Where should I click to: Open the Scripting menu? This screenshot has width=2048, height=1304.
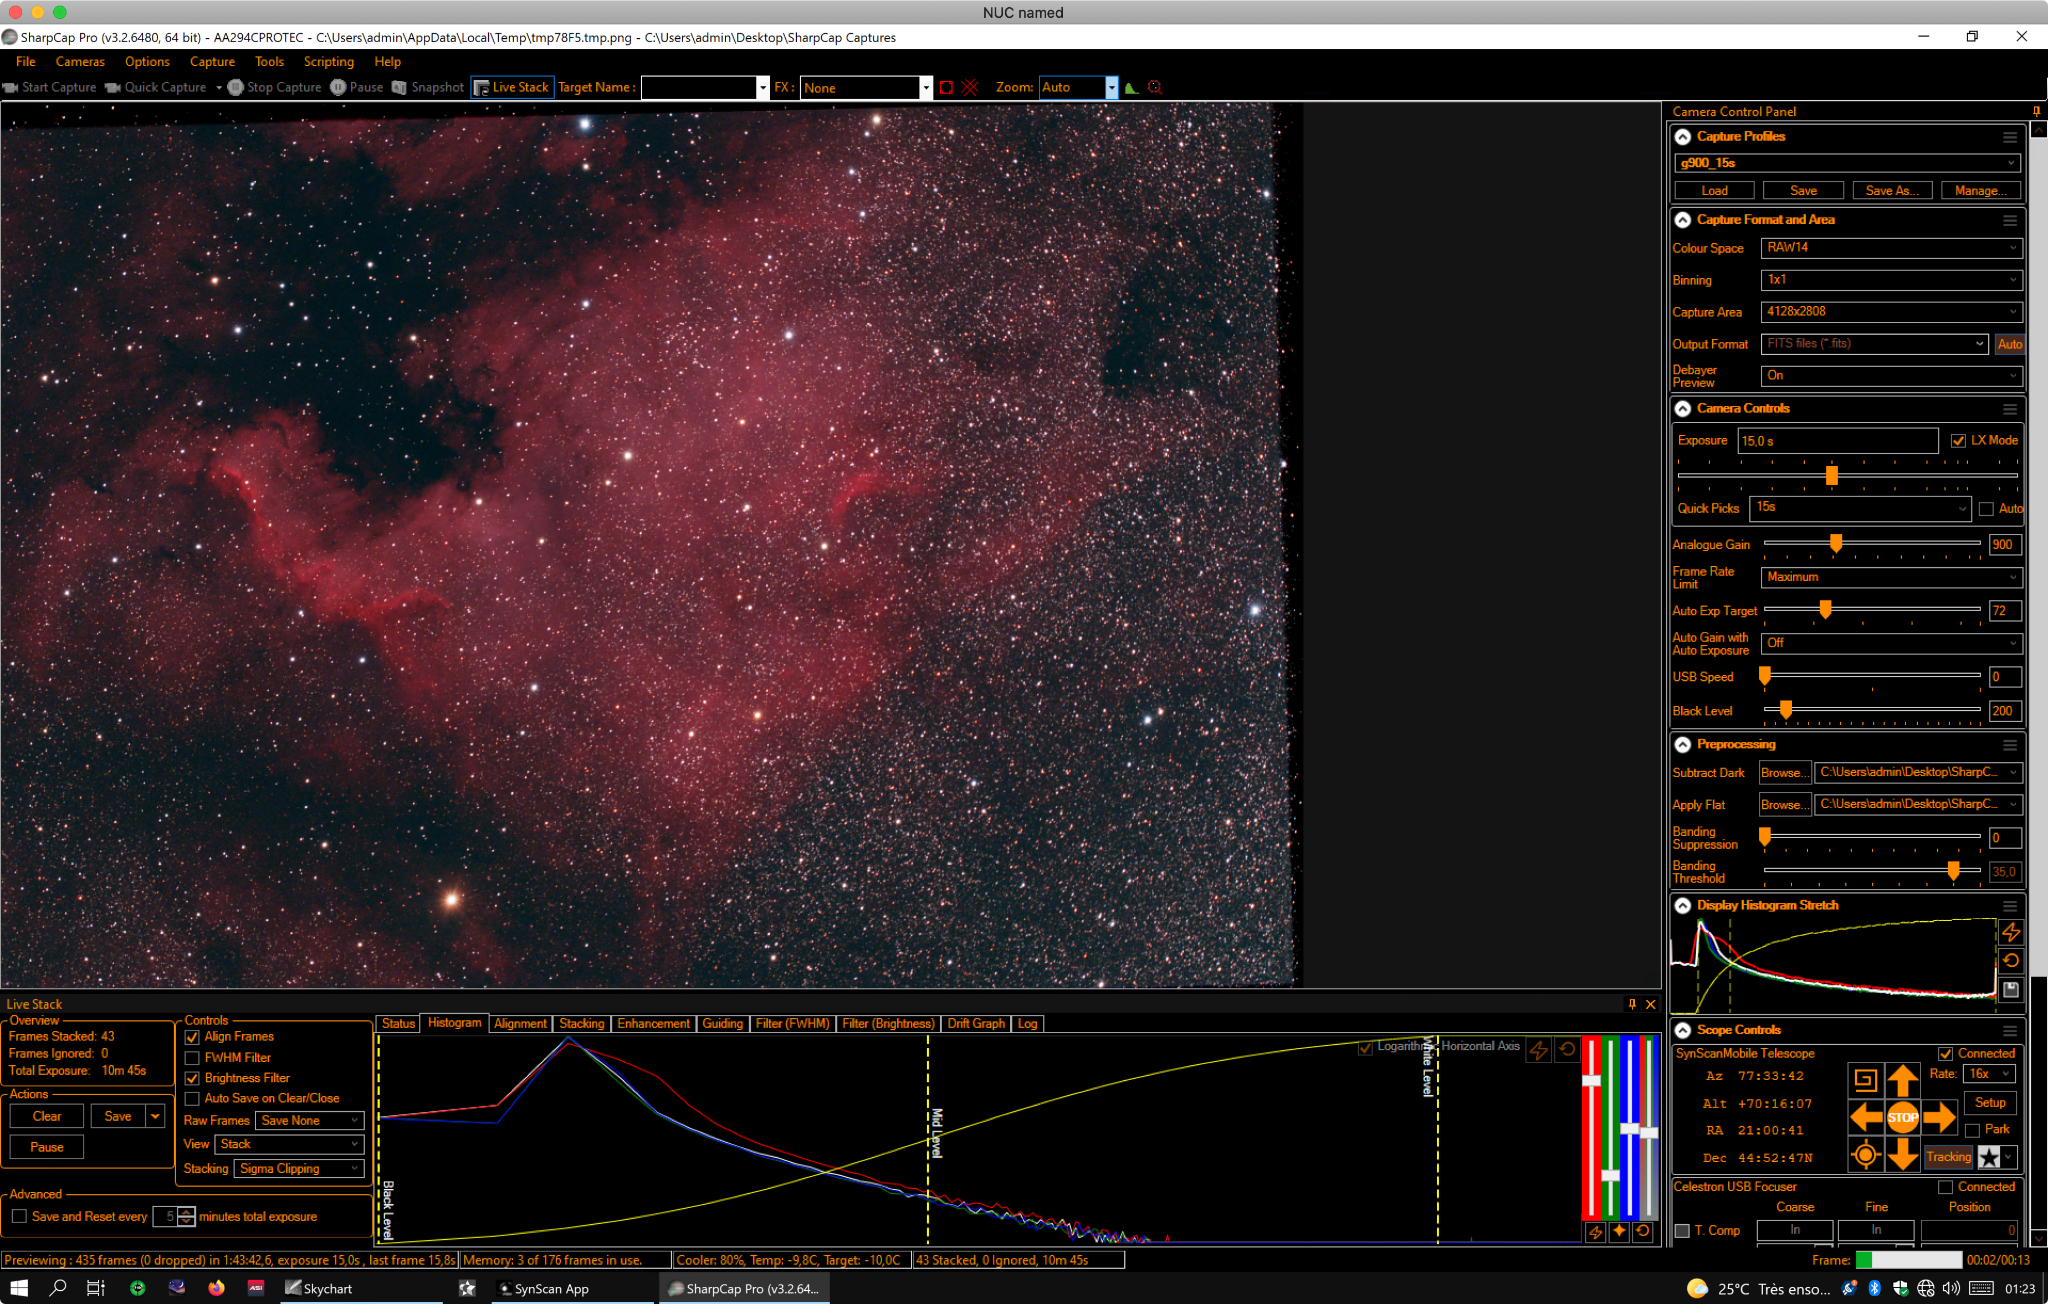click(x=328, y=62)
